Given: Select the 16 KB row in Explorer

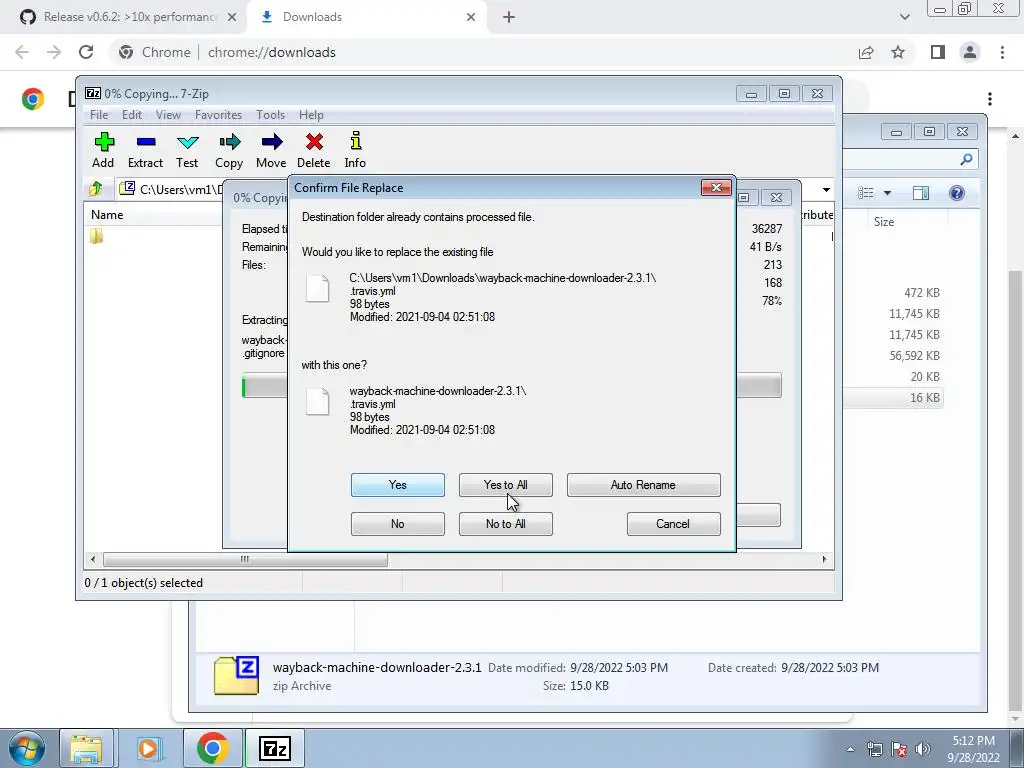Looking at the screenshot, I should 893,398.
